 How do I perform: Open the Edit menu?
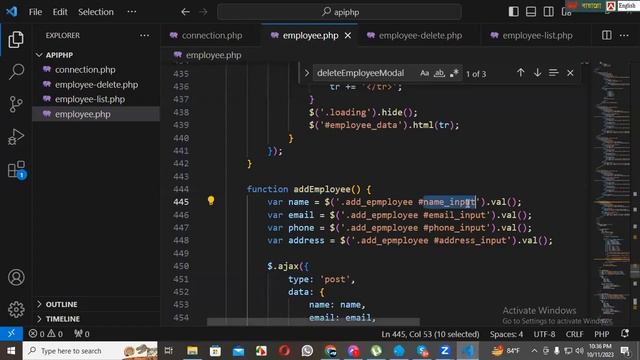point(60,12)
